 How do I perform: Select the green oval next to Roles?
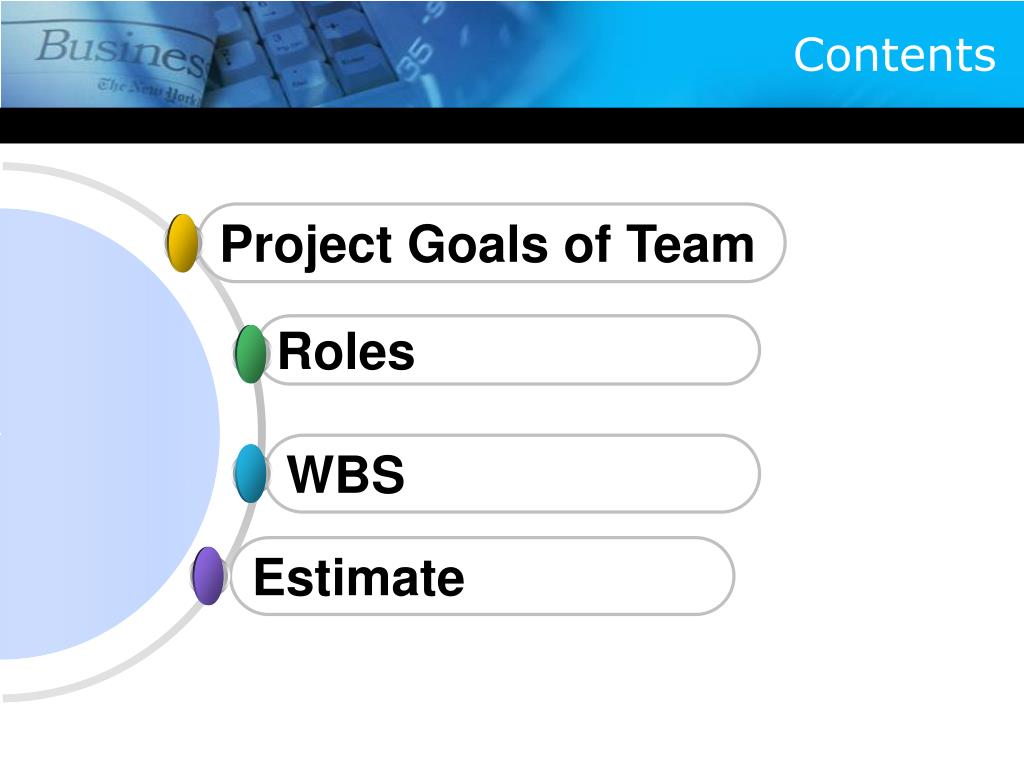(x=250, y=353)
